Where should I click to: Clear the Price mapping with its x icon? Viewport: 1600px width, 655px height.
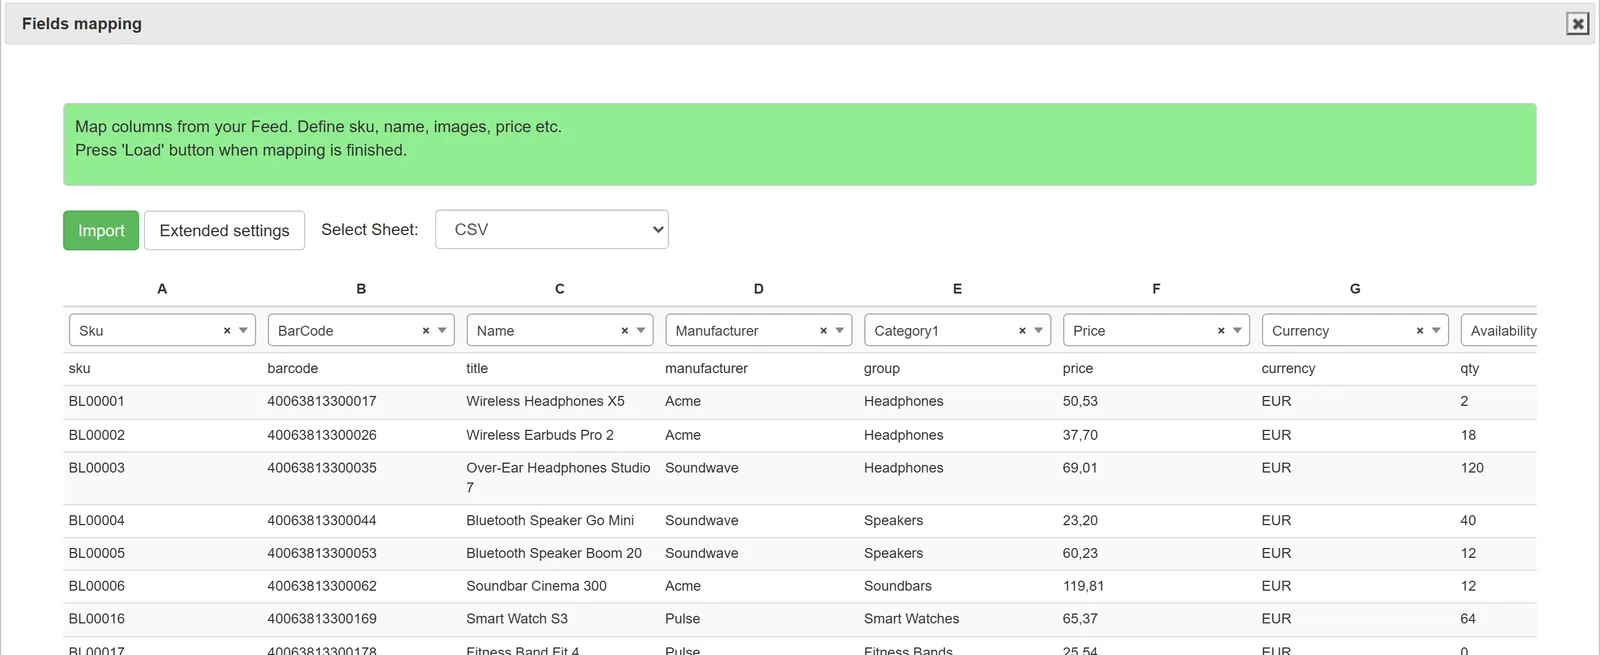pos(1221,331)
